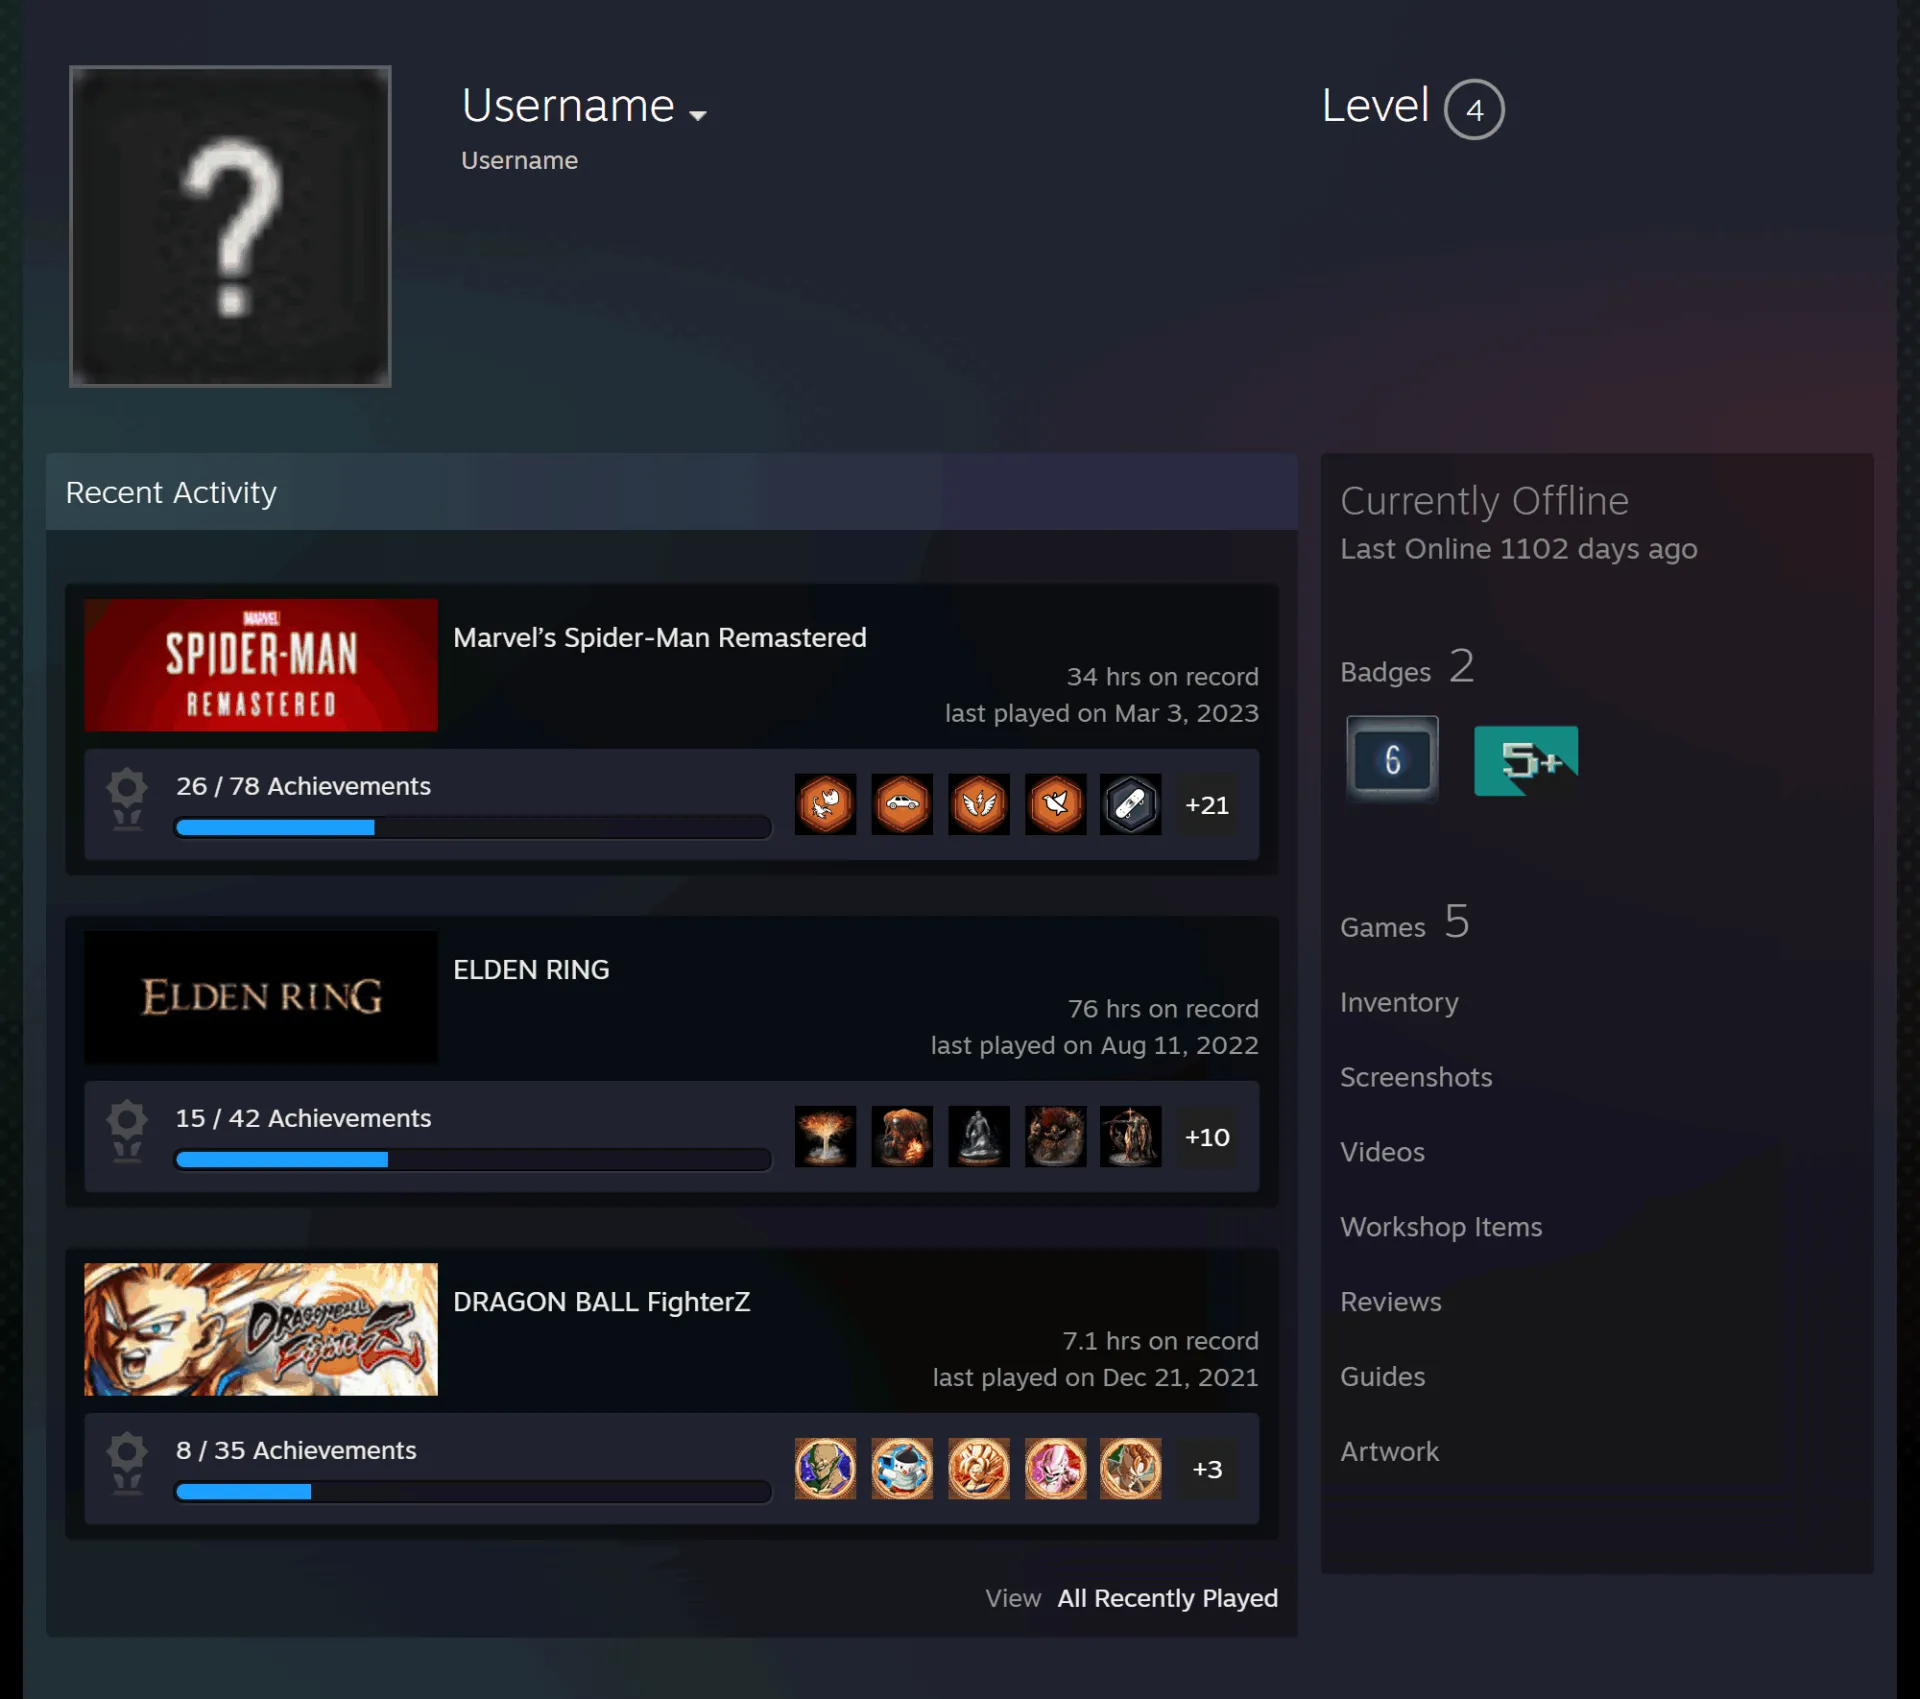Show the +10 more Elden Ring achievements
The image size is (1920, 1699).
point(1207,1136)
